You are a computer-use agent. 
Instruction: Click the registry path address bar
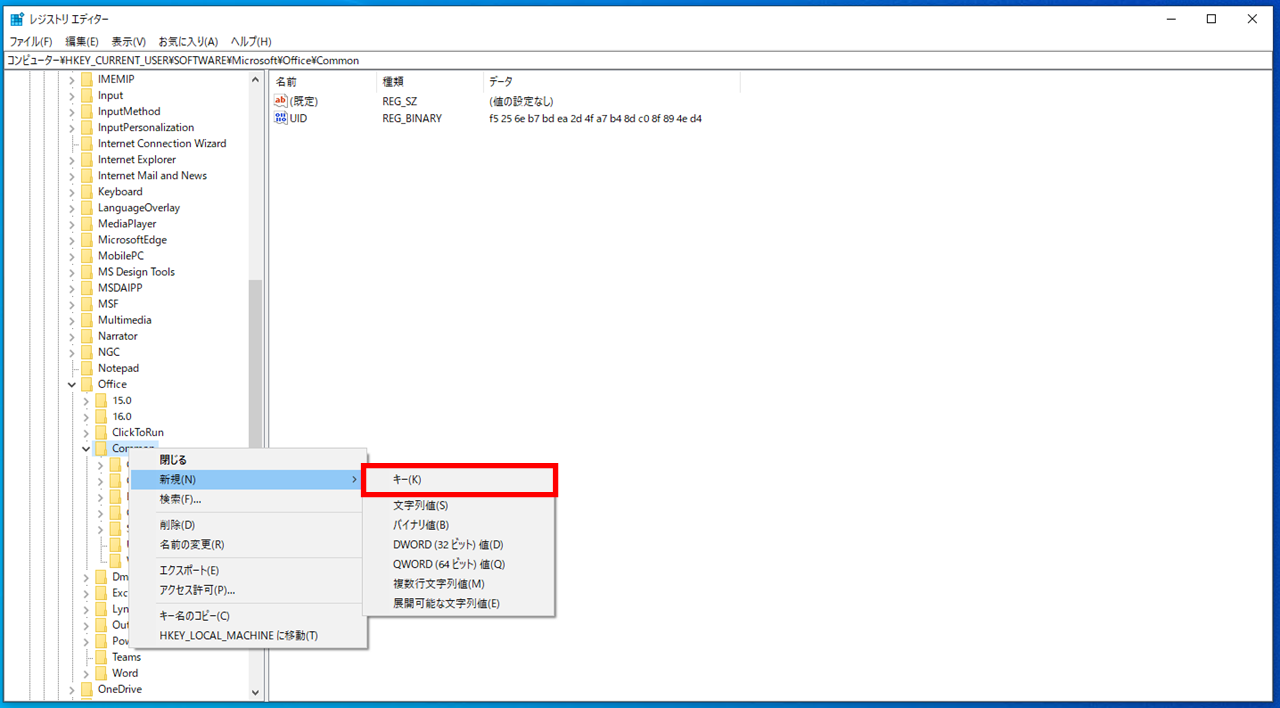pos(640,60)
